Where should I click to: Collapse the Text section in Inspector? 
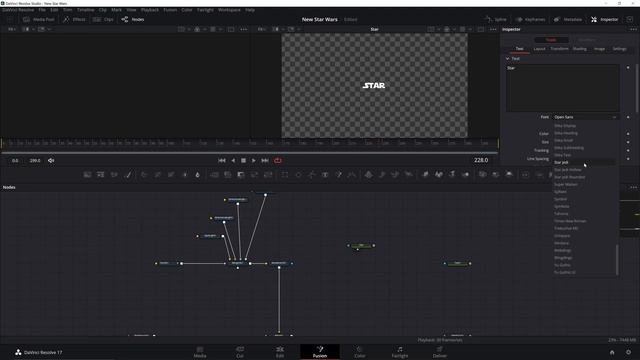pos(507,59)
